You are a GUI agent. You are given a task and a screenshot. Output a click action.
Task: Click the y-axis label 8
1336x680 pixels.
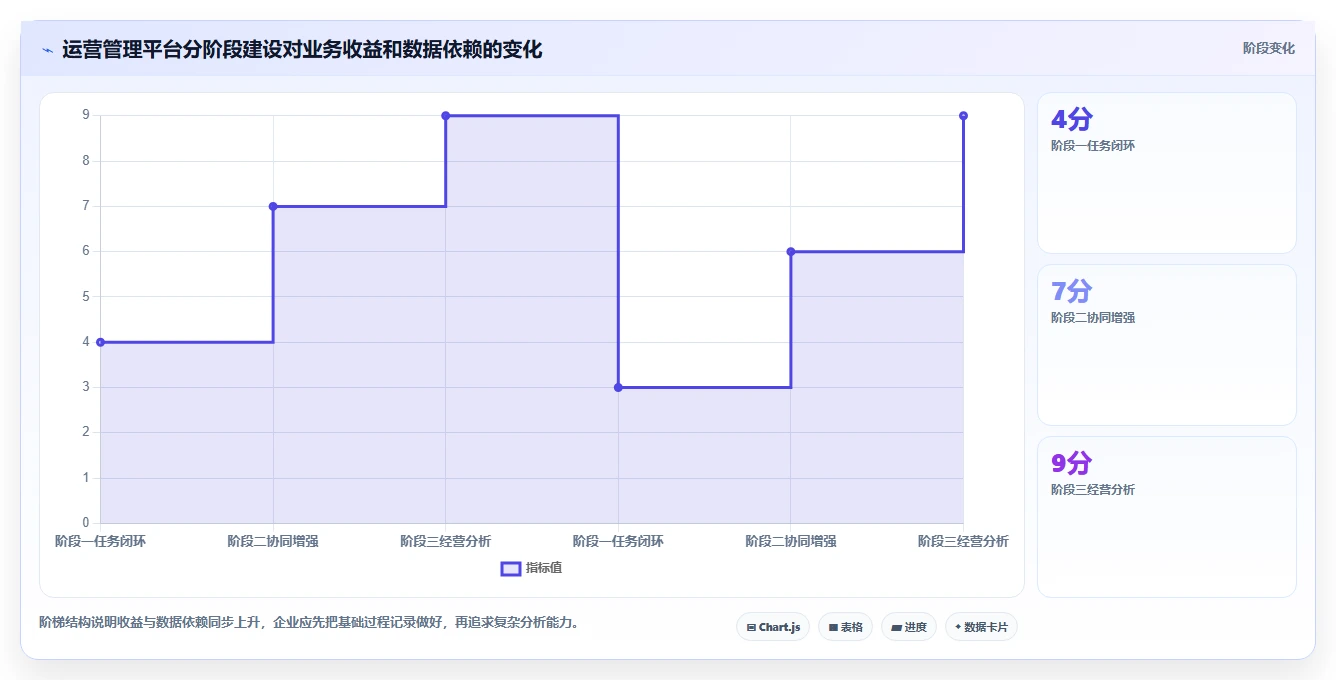[x=86, y=161]
